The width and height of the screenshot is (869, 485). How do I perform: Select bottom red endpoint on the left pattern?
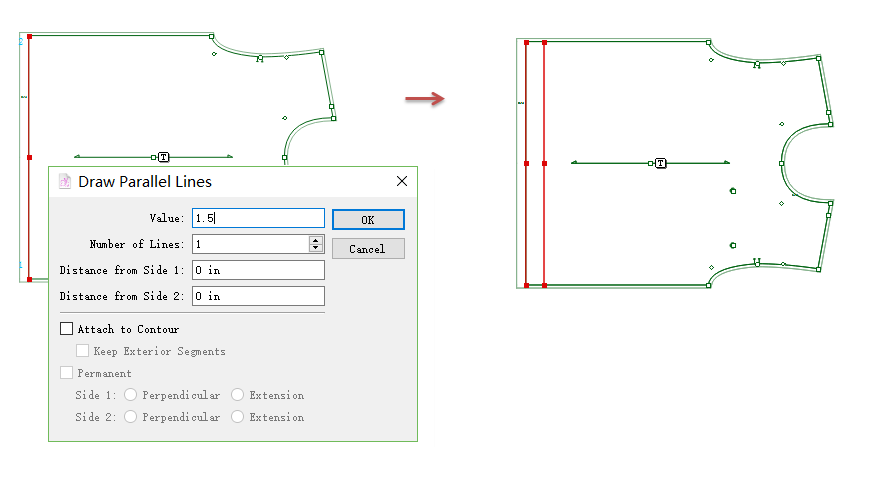(x=29, y=279)
